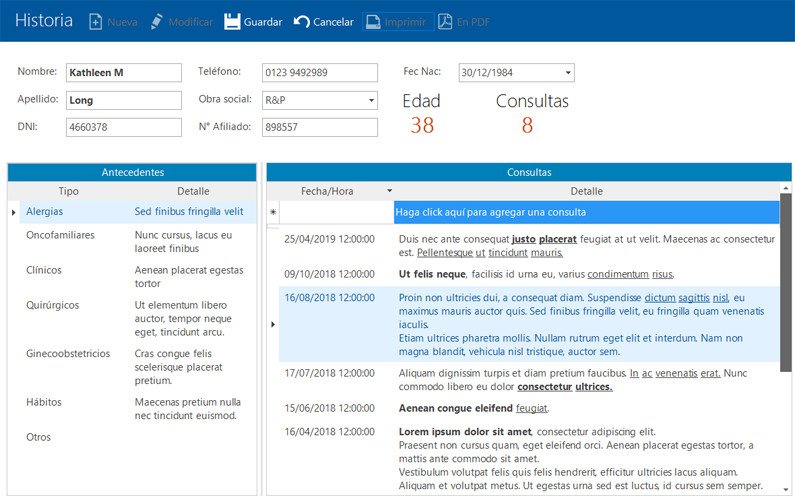Image resolution: width=795 pixels, height=498 pixels.
Task: Click the Teléfono input field
Action: (319, 73)
